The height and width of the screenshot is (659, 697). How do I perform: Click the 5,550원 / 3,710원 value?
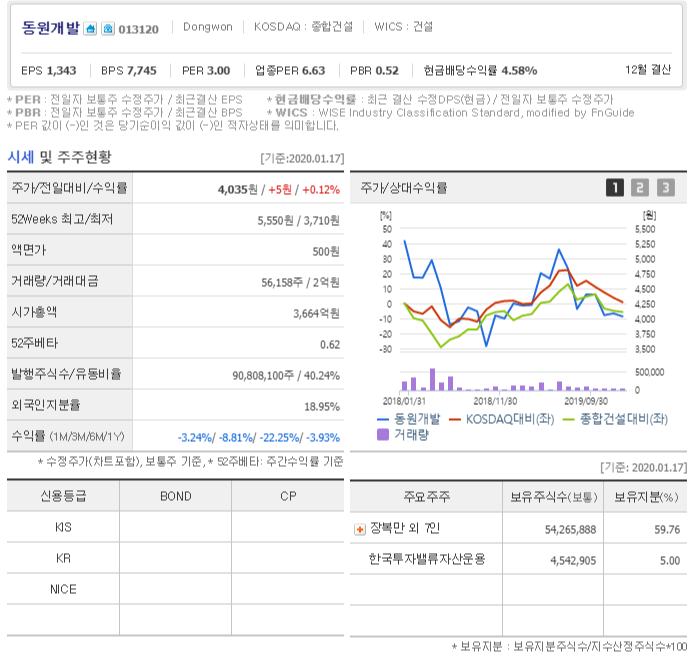pyautogui.click(x=298, y=220)
